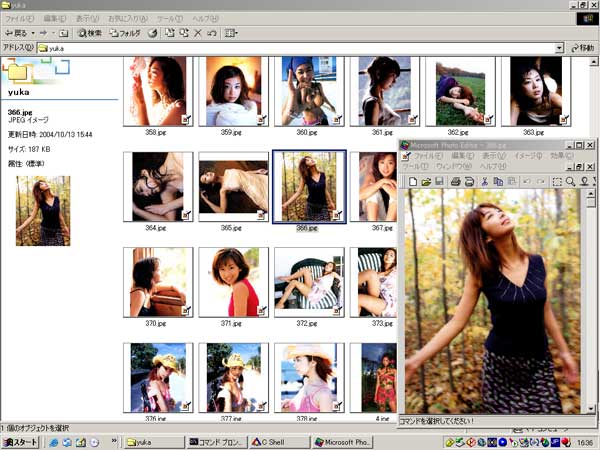Choose the Smudge tool in Photo Editor
The height and width of the screenshot is (450, 600).
584,182
